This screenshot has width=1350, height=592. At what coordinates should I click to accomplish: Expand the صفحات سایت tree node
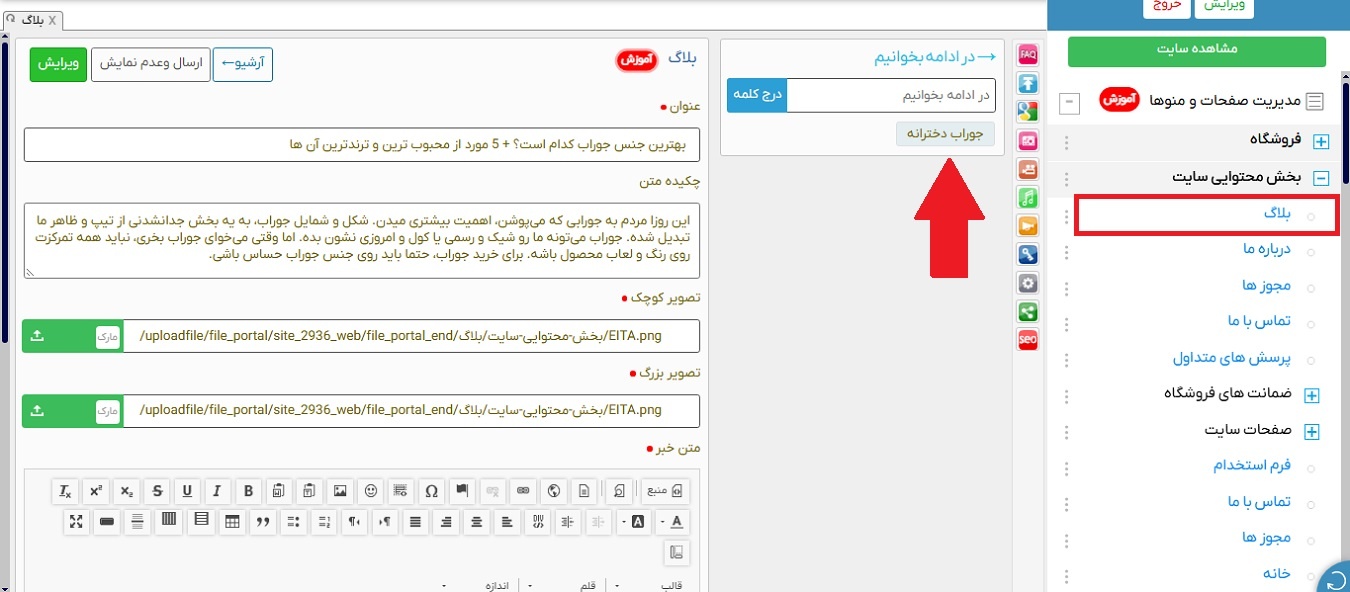click(1312, 432)
